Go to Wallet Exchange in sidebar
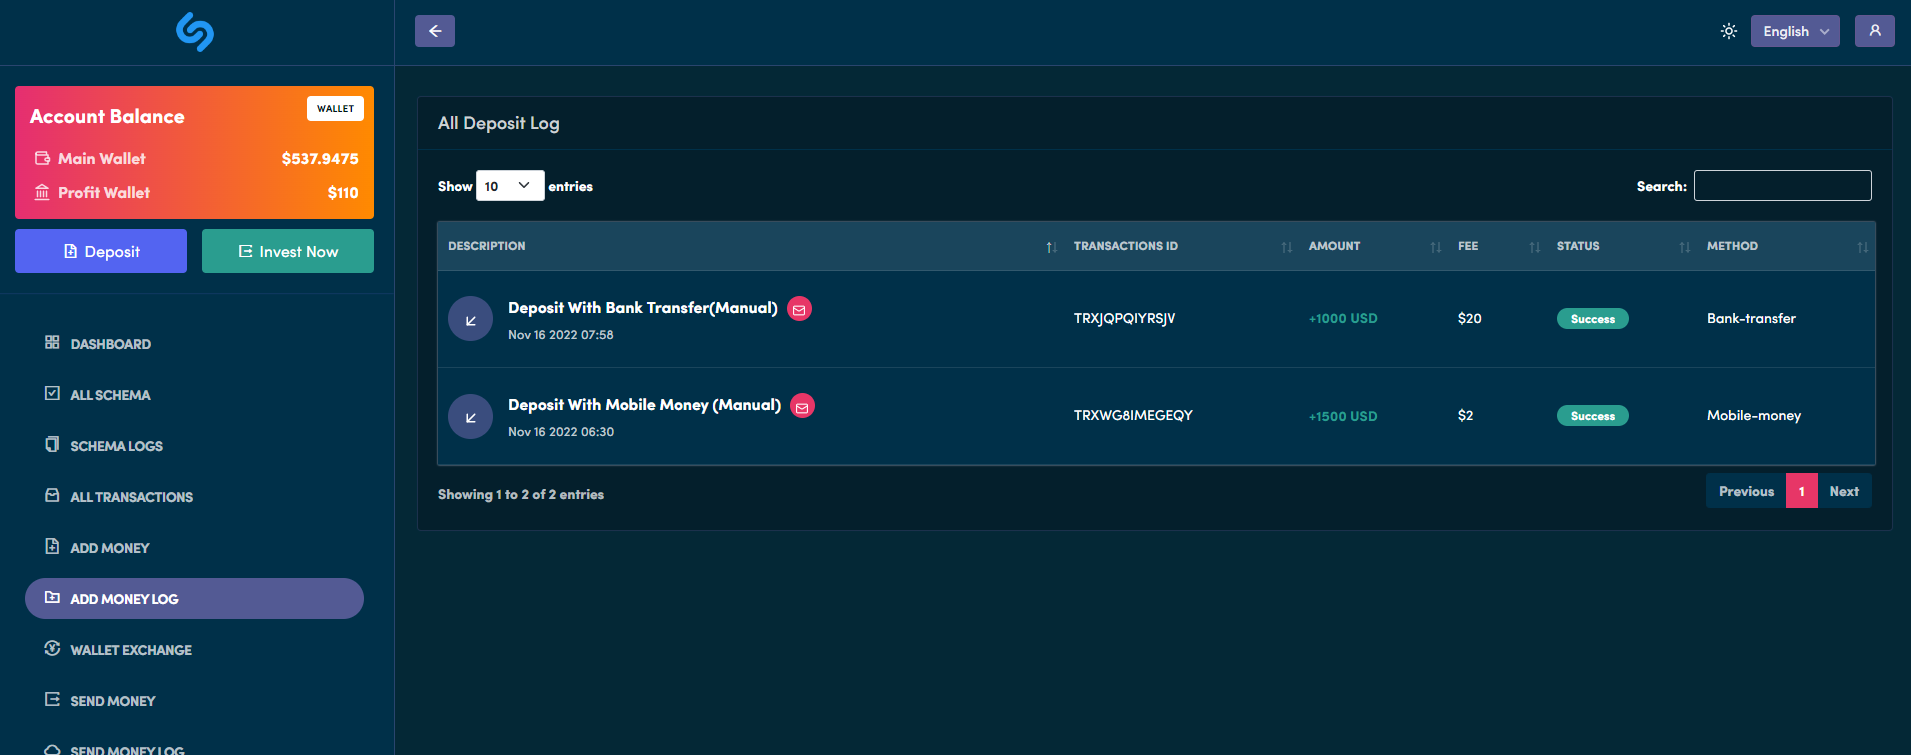 130,650
